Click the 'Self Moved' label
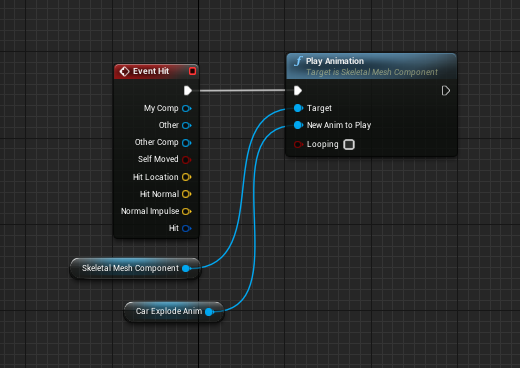This screenshot has height=368, width=520. [158, 159]
